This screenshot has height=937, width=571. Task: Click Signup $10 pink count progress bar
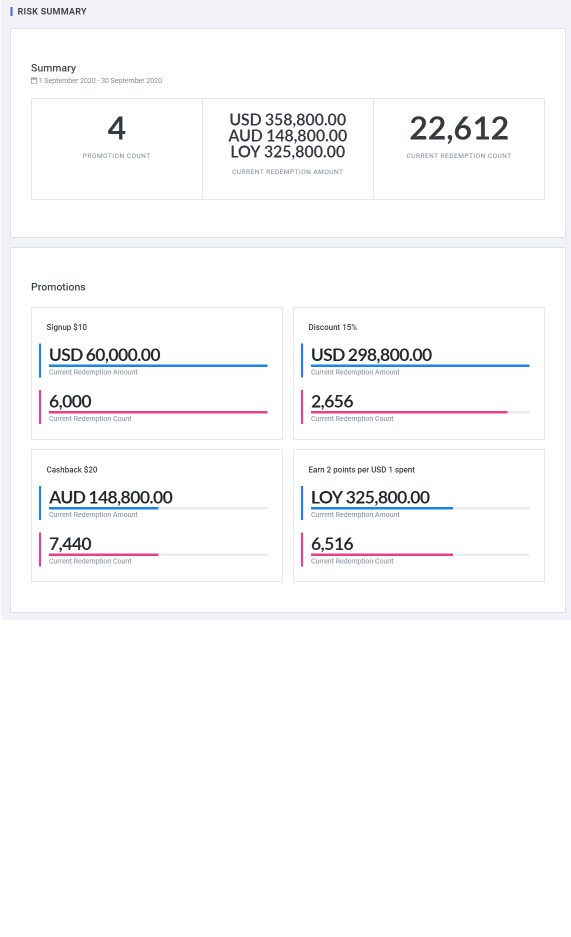coord(158,412)
